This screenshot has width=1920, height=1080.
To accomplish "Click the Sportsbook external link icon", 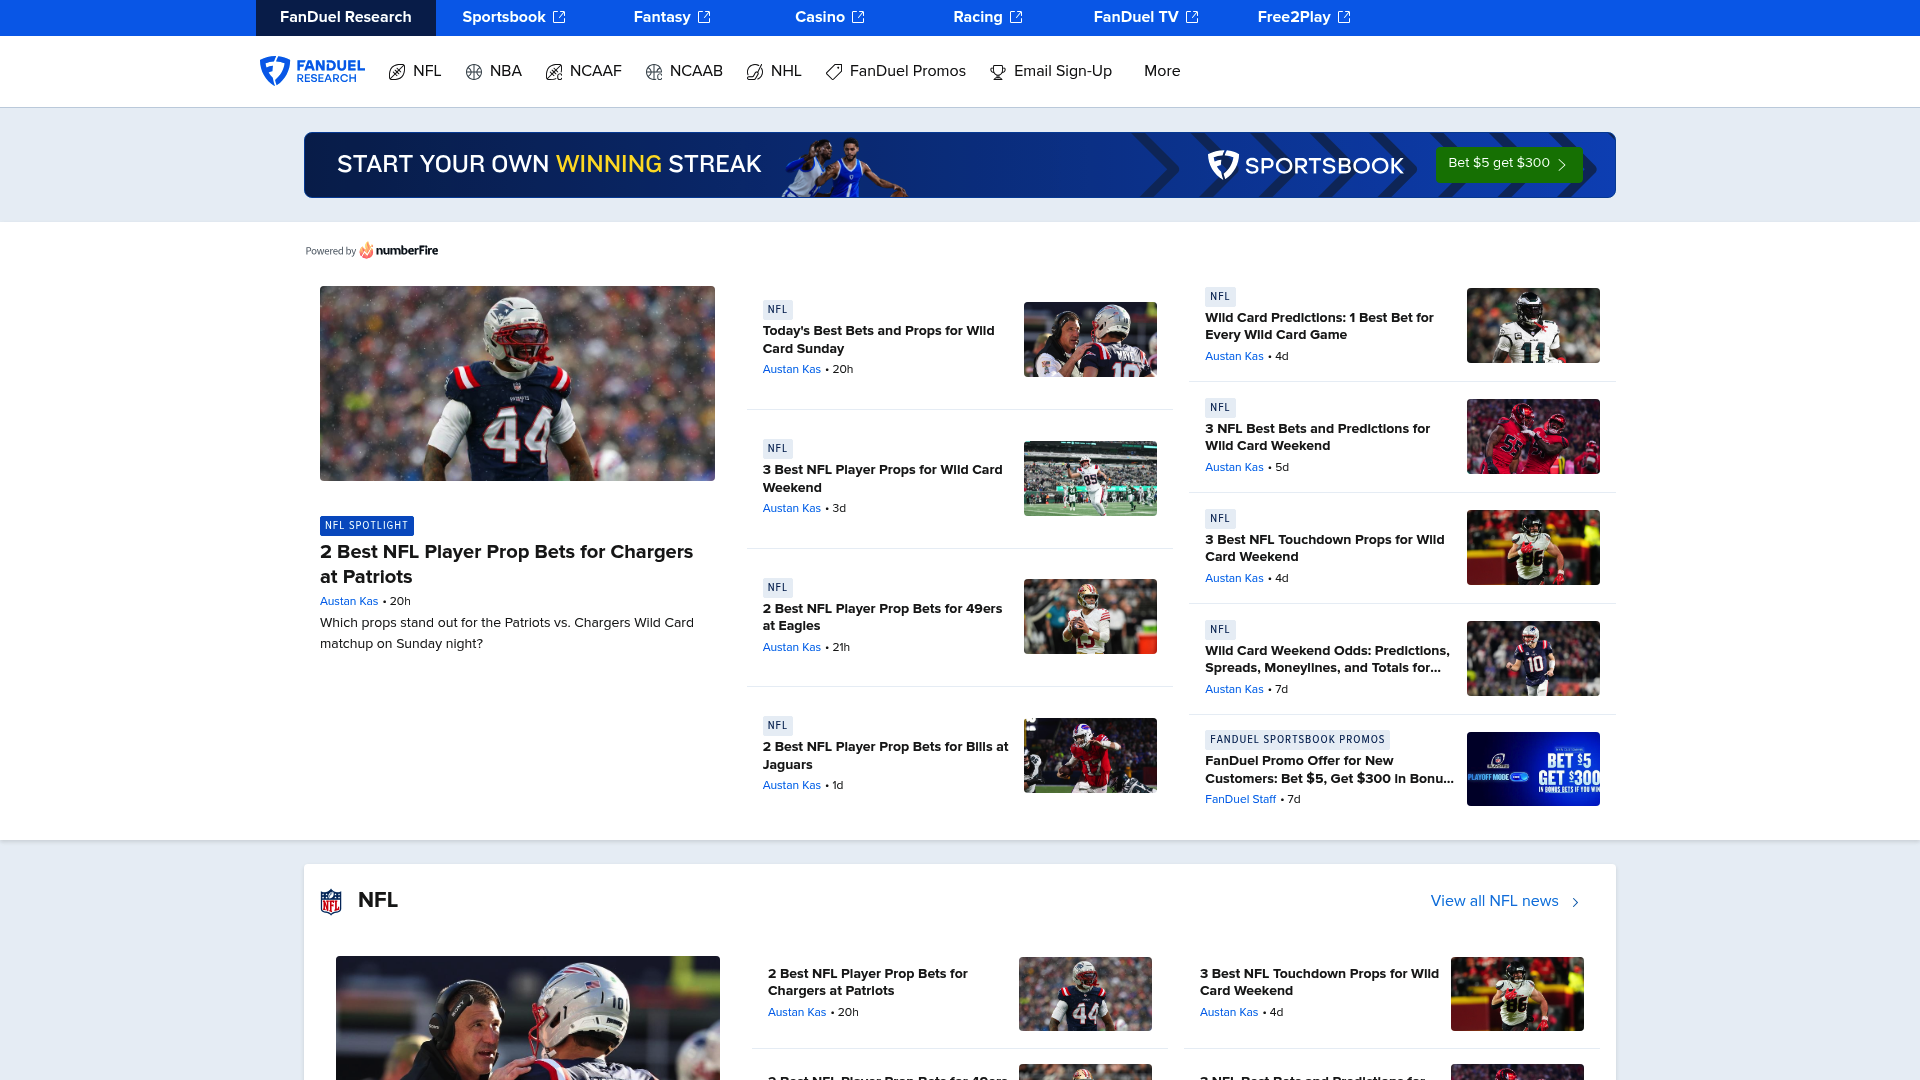I will tap(559, 17).
